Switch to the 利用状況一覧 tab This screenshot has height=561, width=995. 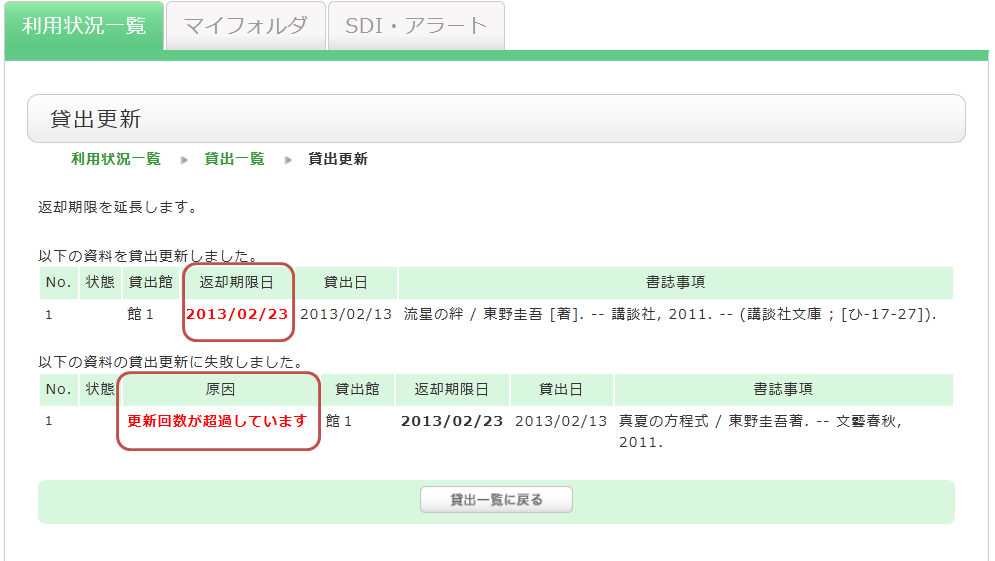[x=83, y=26]
